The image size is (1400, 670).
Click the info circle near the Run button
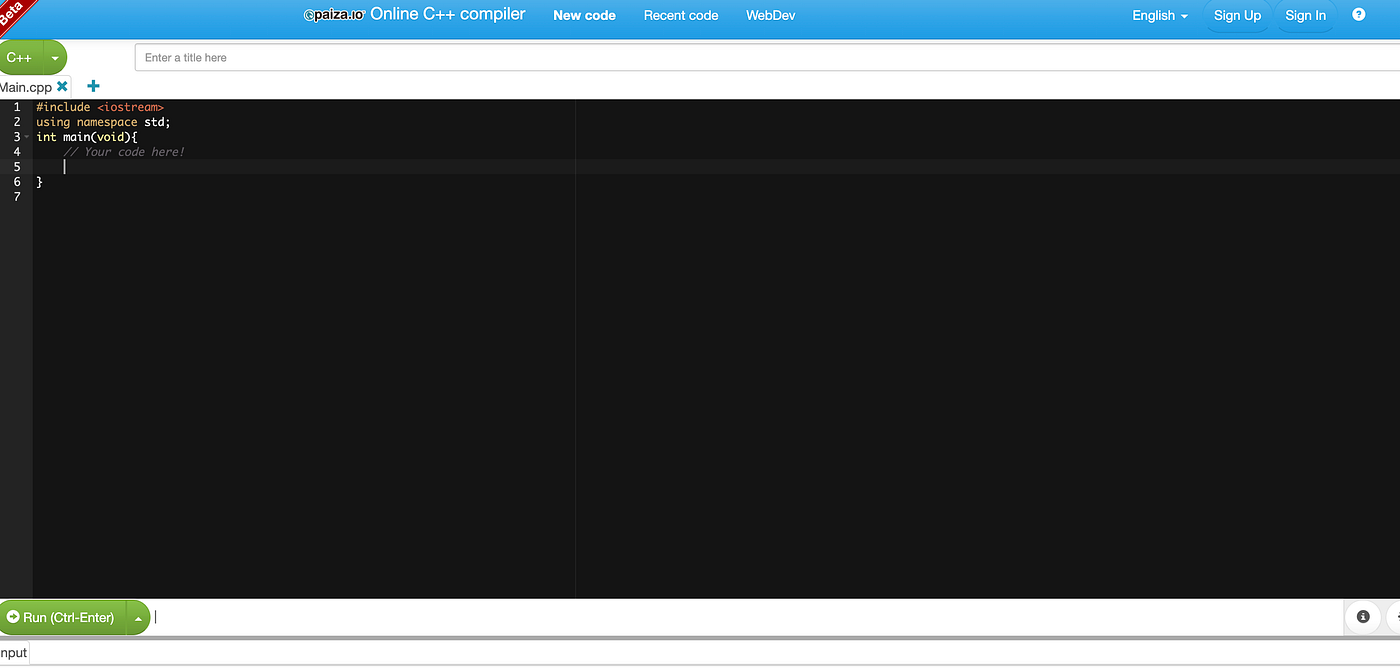pos(1362,617)
